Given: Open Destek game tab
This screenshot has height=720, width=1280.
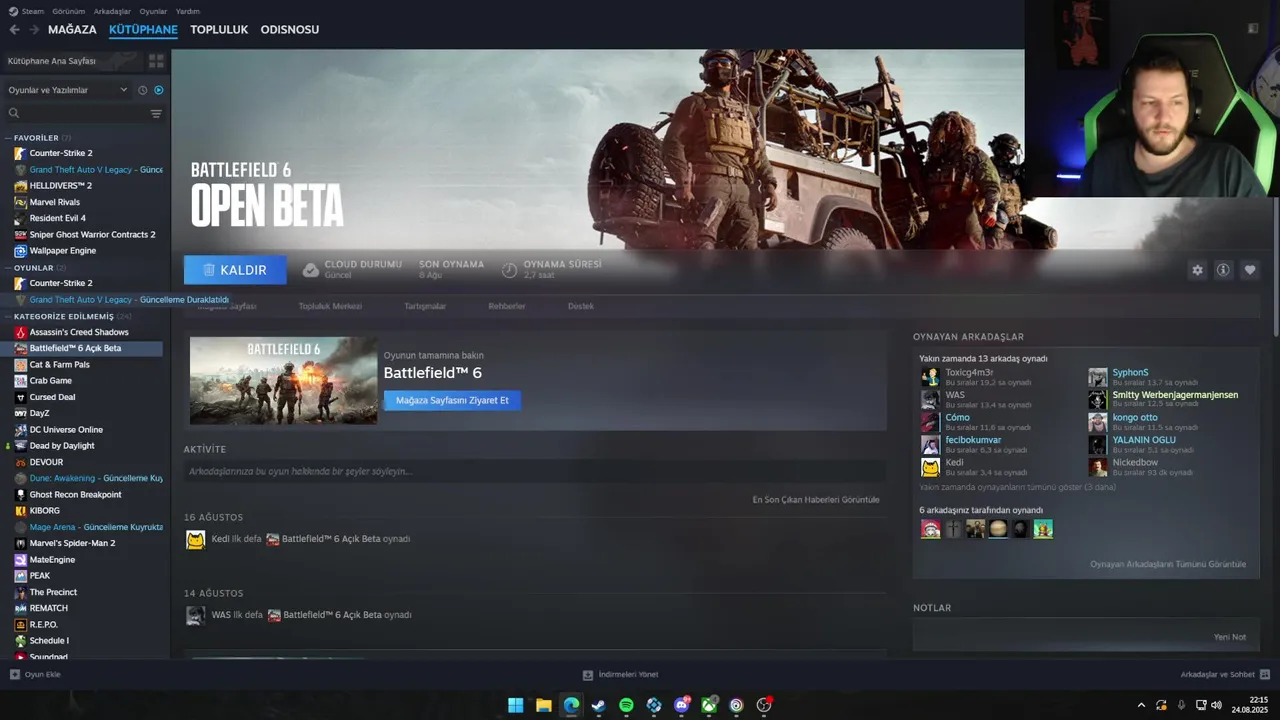Looking at the screenshot, I should pos(581,306).
